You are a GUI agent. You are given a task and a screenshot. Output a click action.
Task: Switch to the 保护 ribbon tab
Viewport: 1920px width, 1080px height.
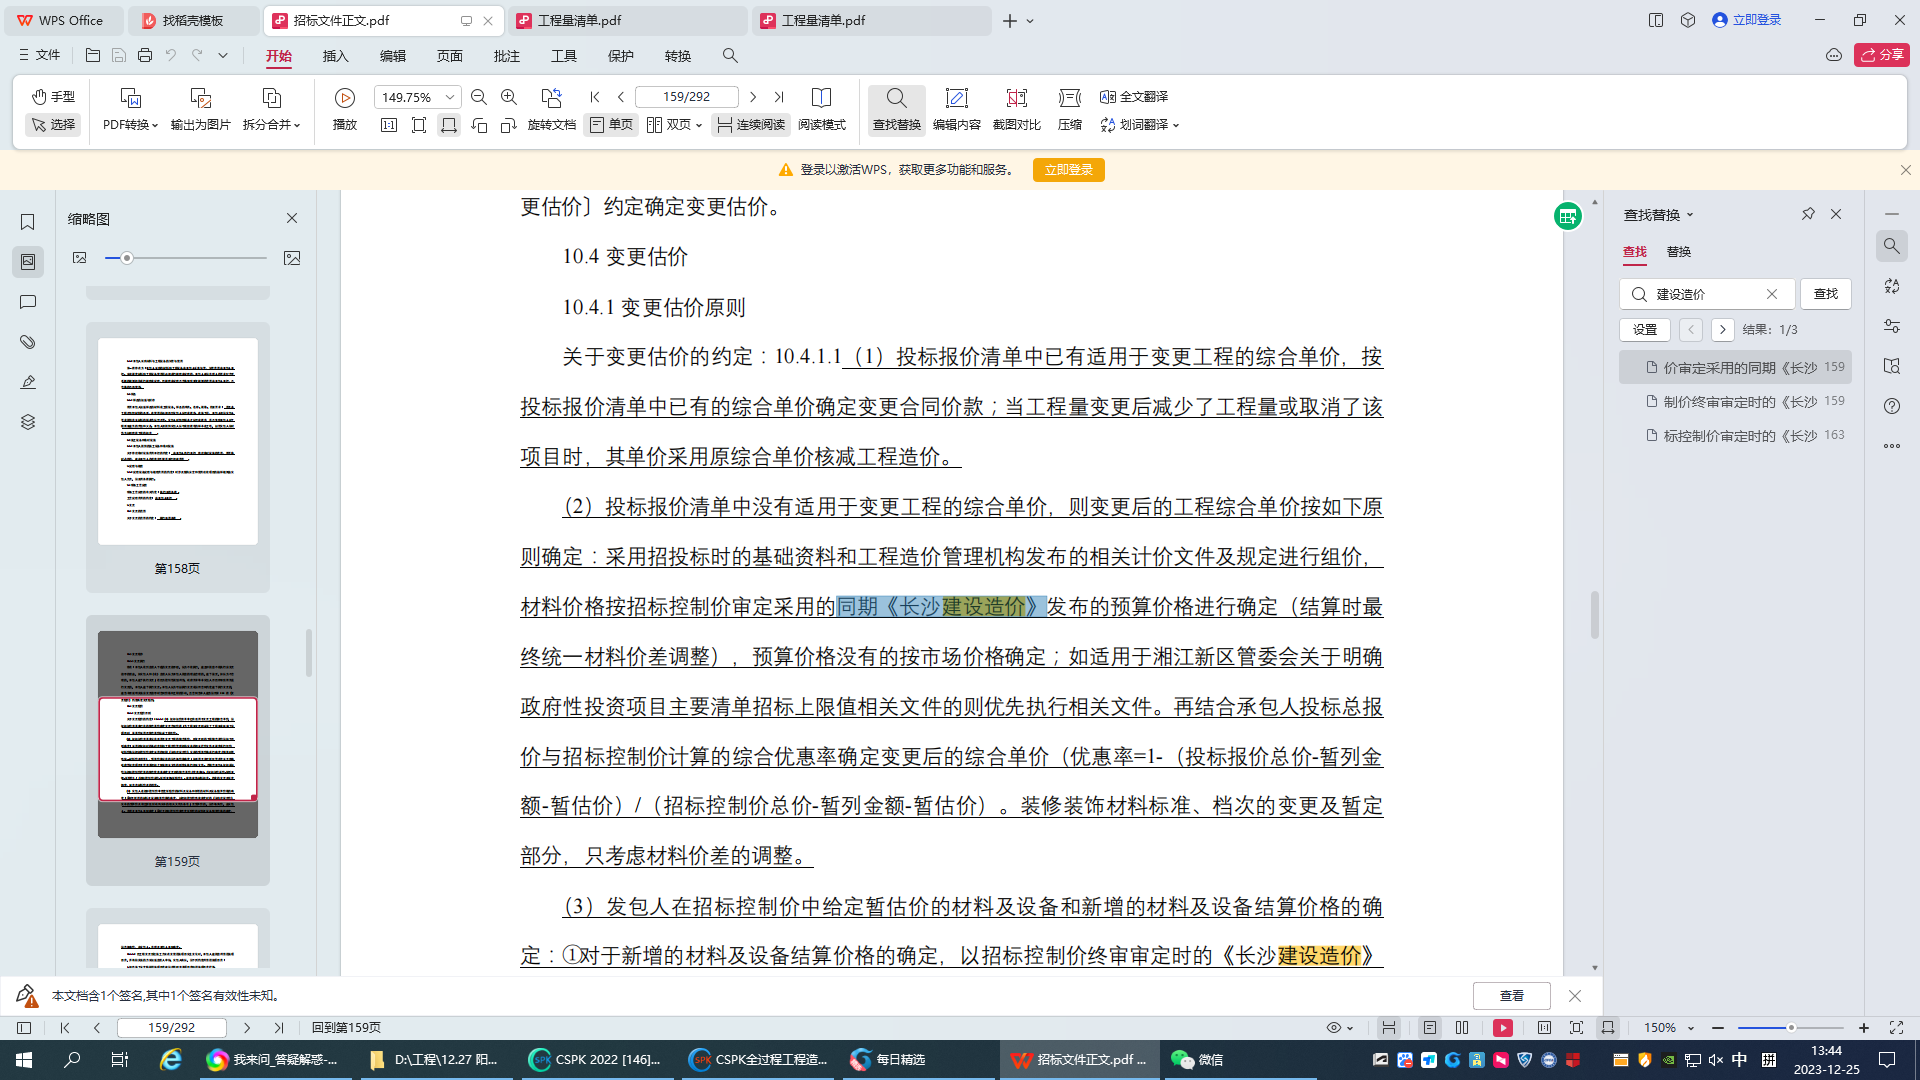pos(621,56)
